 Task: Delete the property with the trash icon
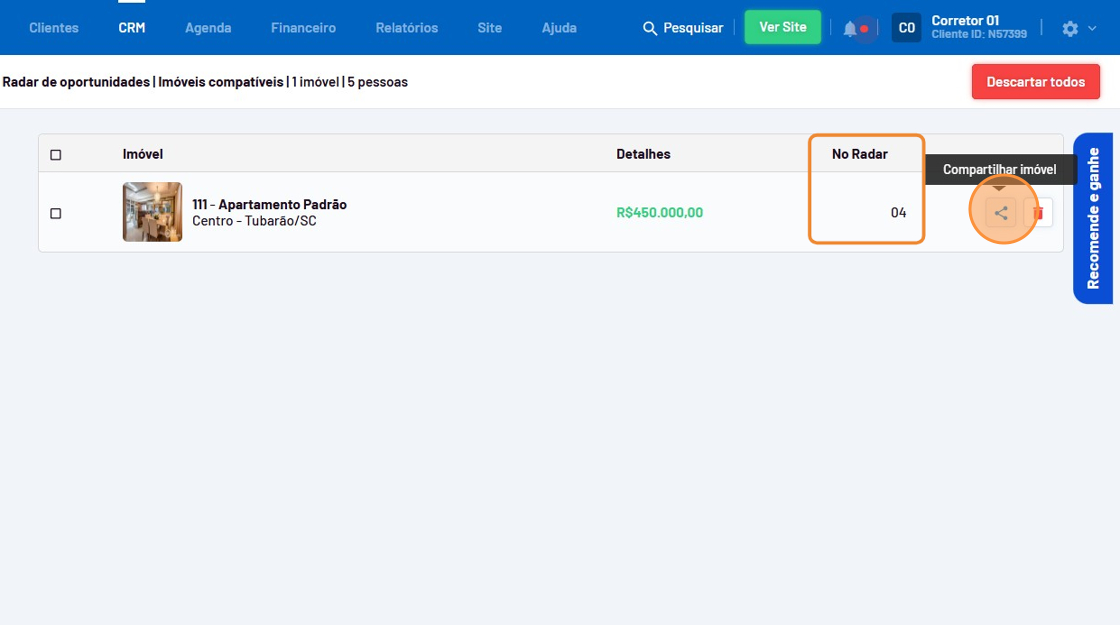click(1038, 213)
